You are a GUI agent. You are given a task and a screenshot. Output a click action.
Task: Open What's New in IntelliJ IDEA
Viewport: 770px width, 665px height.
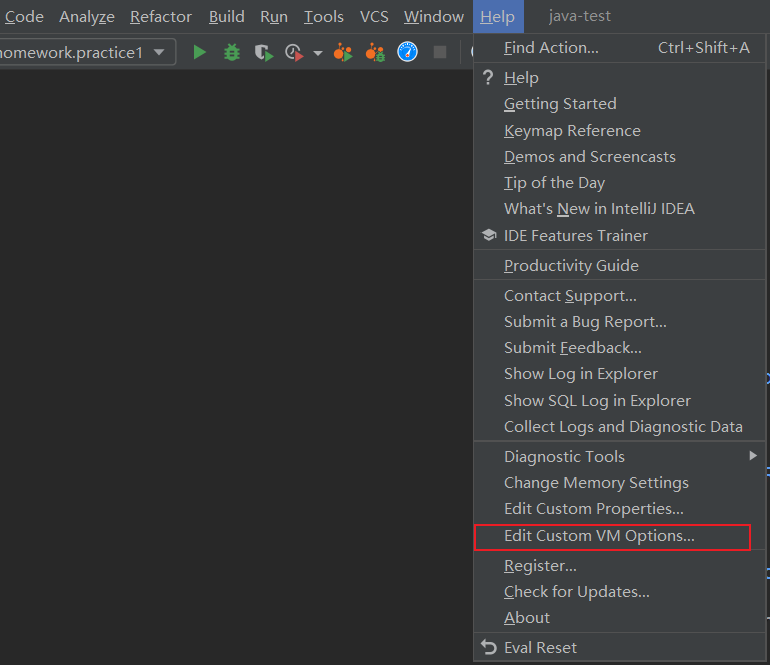[x=619, y=209]
